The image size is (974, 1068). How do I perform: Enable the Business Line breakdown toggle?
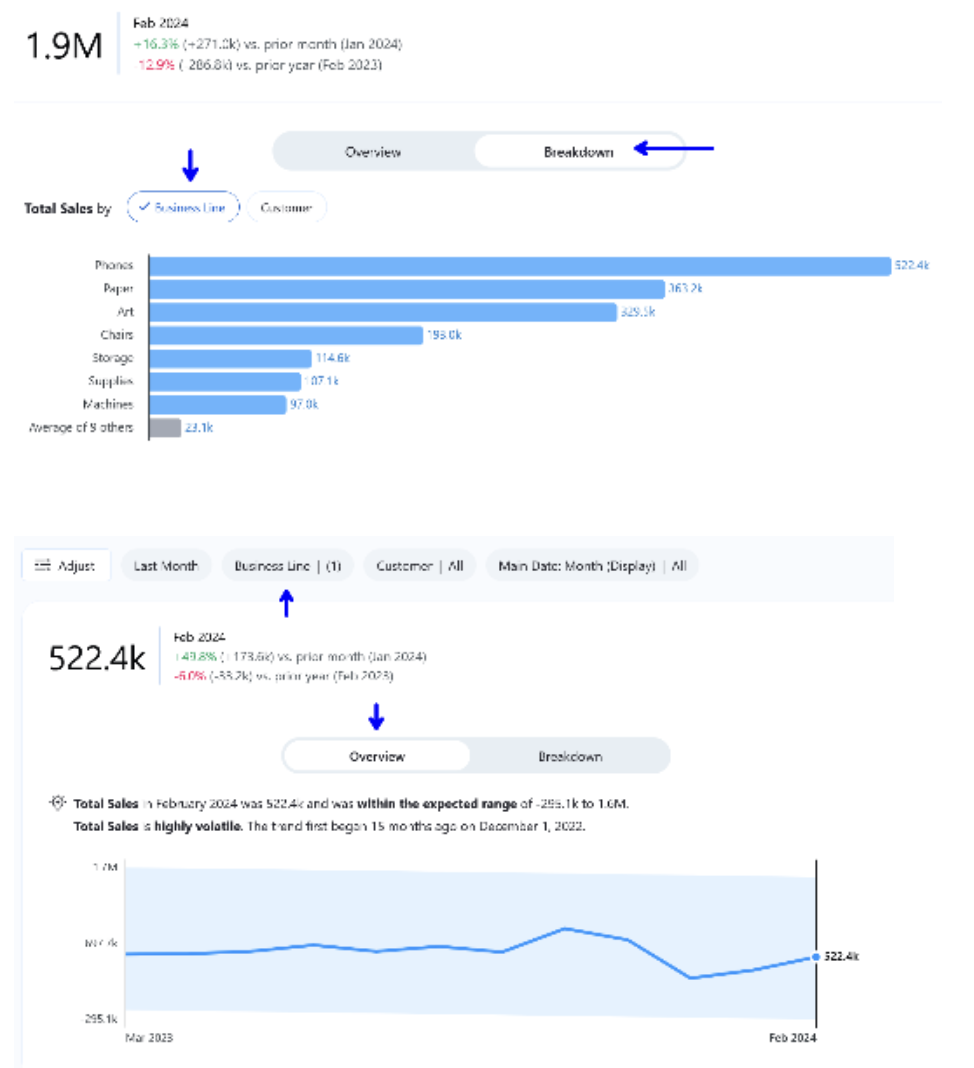(190, 207)
